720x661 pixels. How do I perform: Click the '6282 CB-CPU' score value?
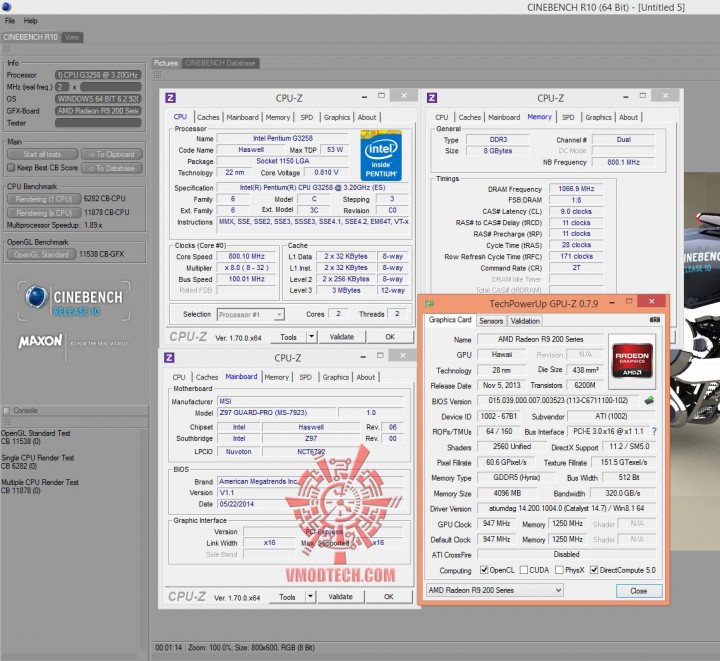click(104, 198)
